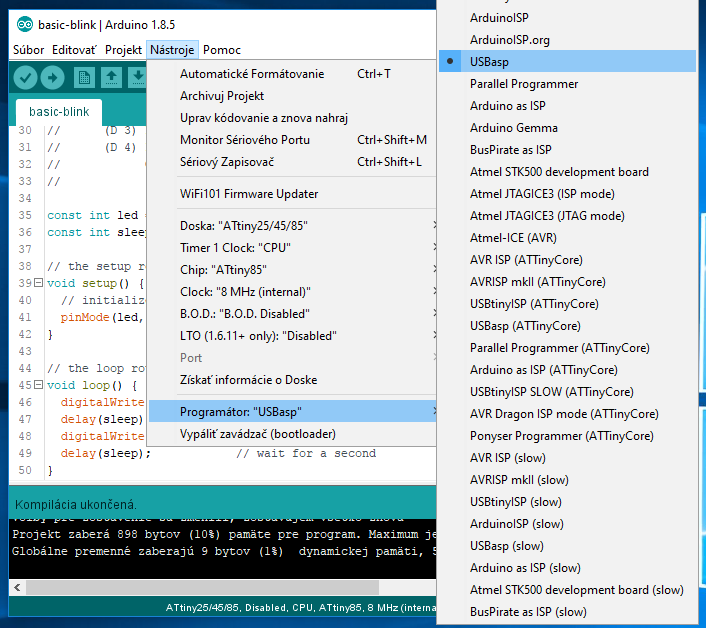The height and width of the screenshot is (628, 706).
Task: Open the Editovať menu
Action: [74, 50]
